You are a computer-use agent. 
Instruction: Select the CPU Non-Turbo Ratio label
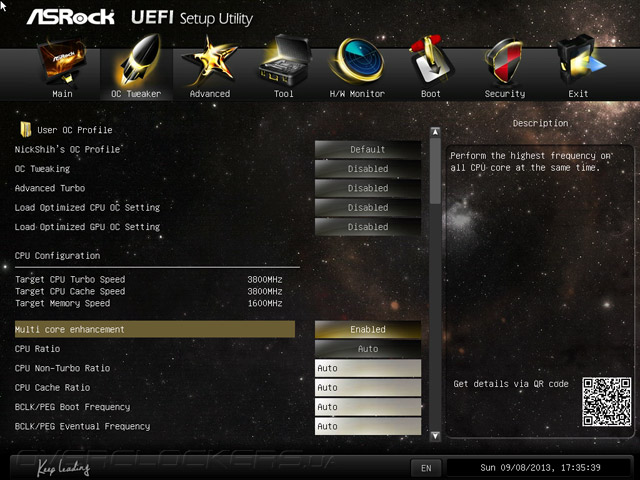pyautogui.click(x=62, y=368)
